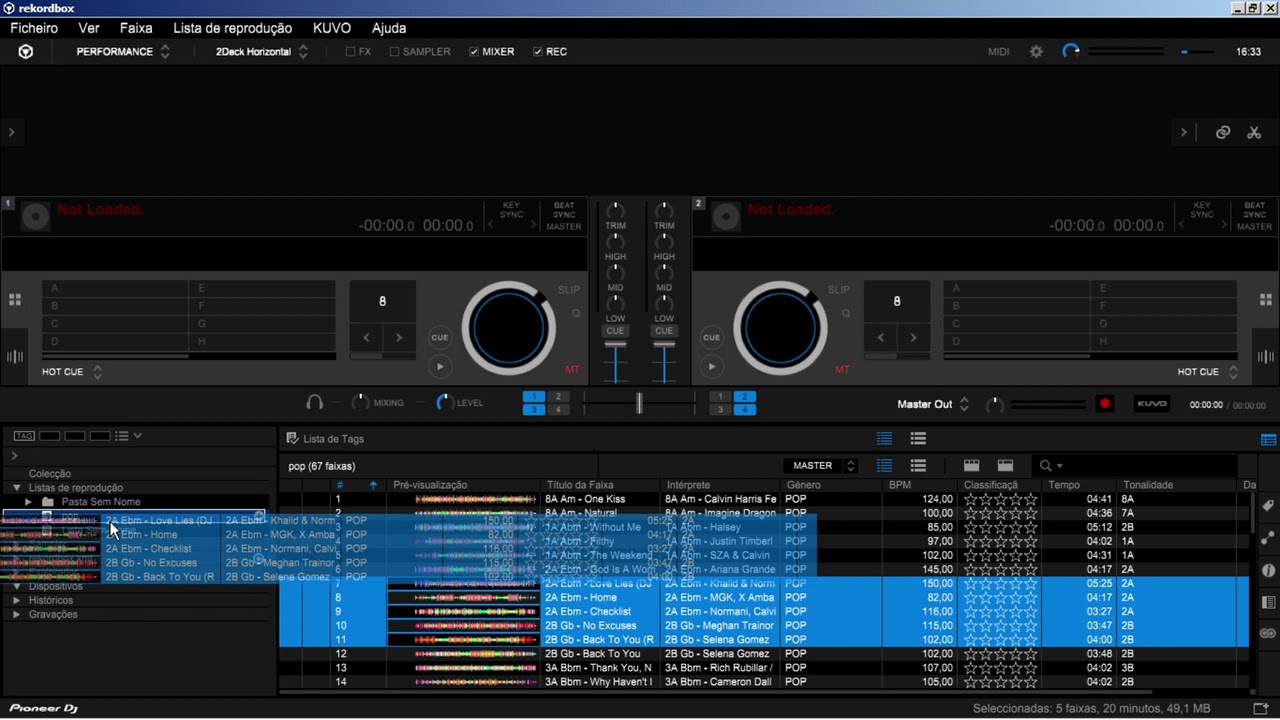Toggle the FX checkbox

tap(350, 52)
